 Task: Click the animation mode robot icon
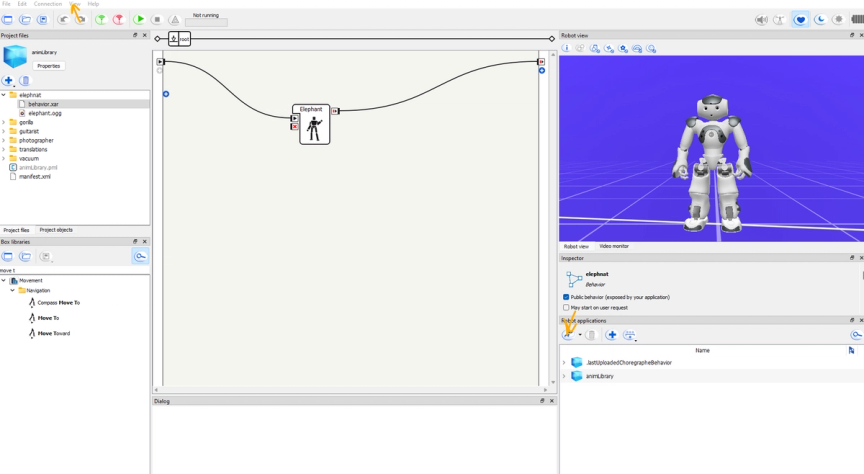[x=779, y=20]
